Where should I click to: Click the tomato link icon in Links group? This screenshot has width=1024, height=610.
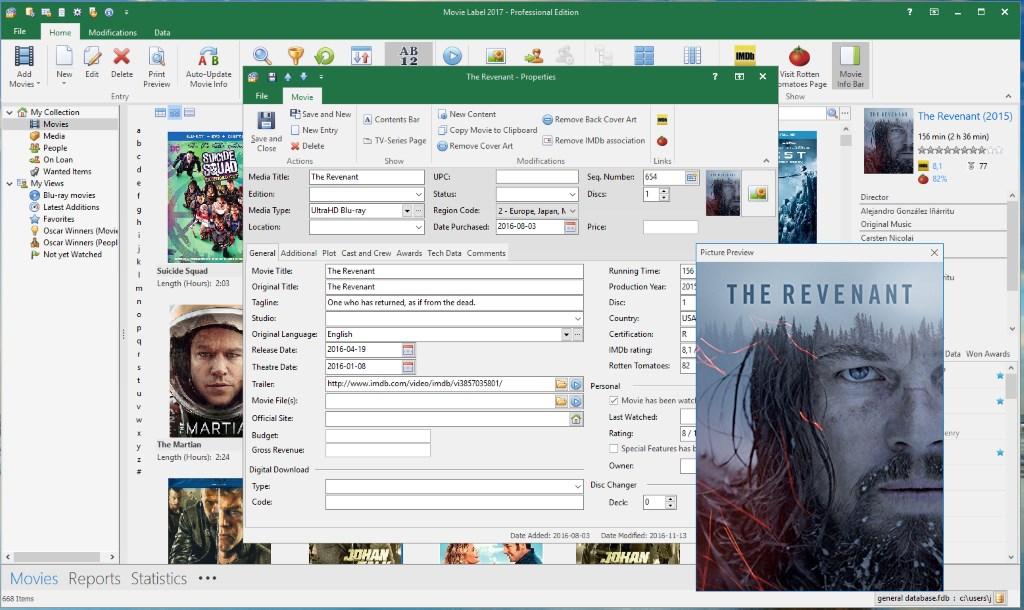click(x=662, y=141)
